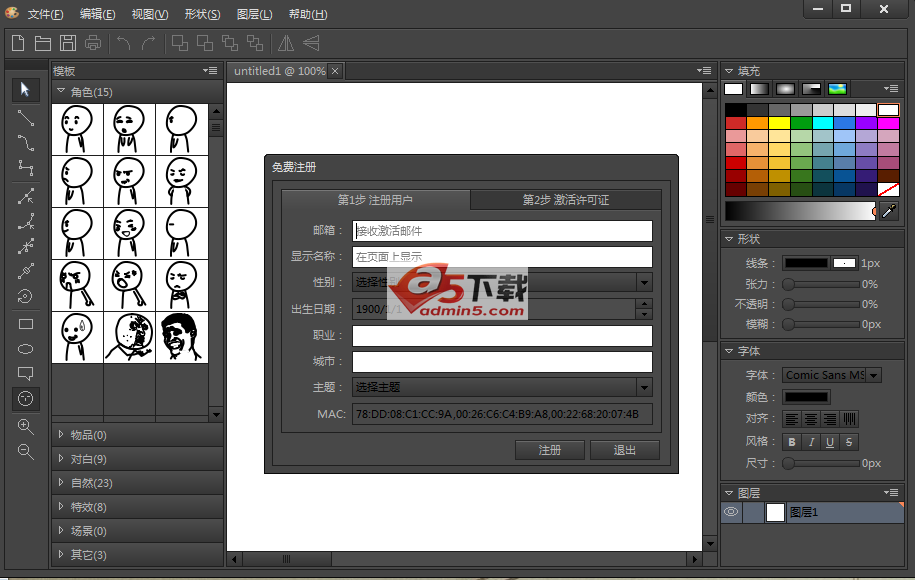Image resolution: width=915 pixels, height=580 pixels.
Task: Click the bring to front icon
Action: 180,43
